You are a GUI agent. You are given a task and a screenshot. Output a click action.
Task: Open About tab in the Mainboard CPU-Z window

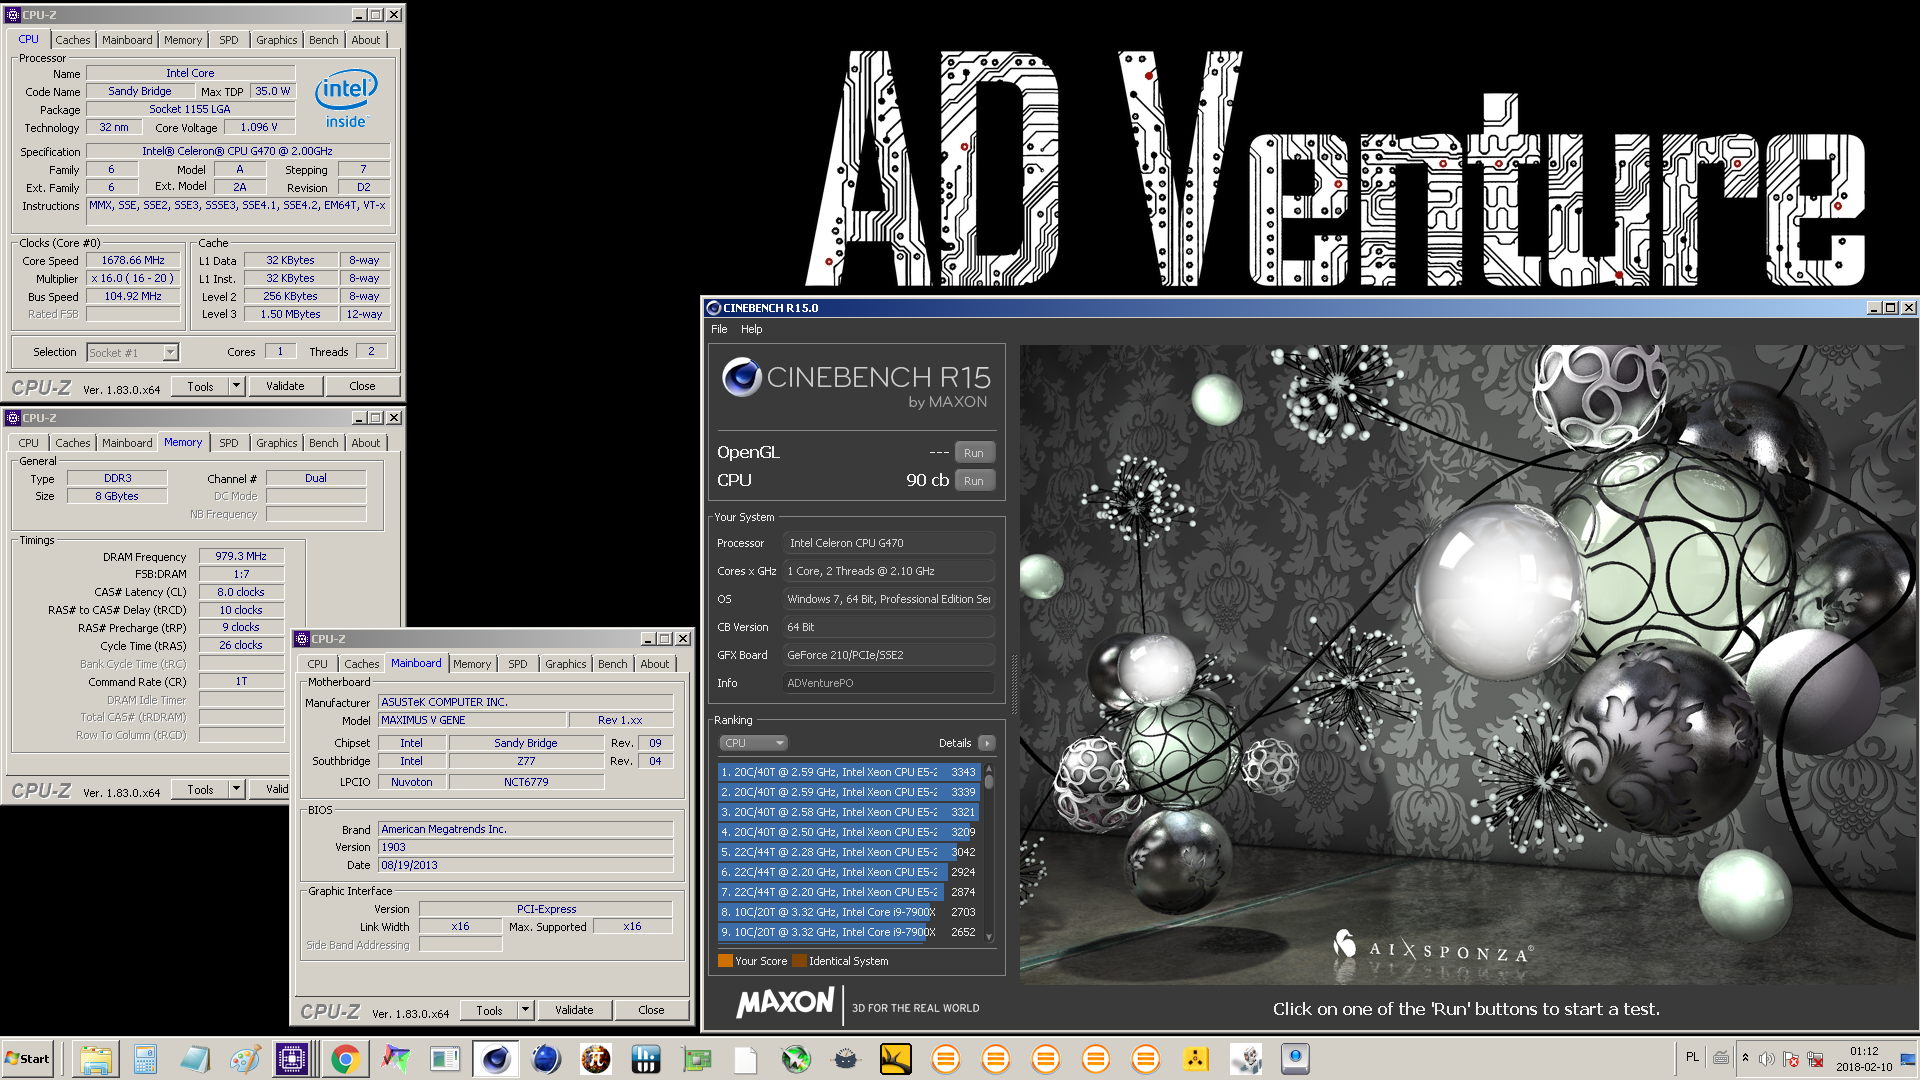click(x=655, y=664)
